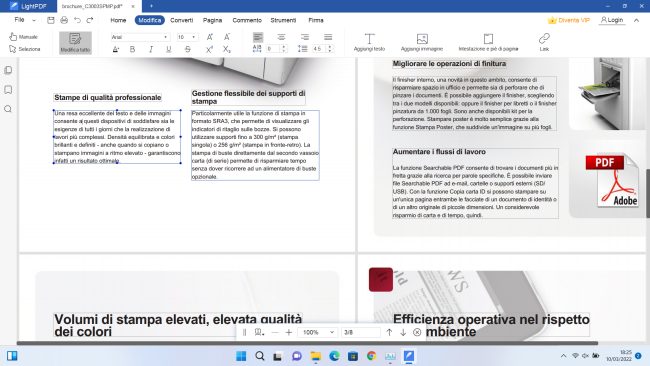Click the page number field showing 3/8
The height and width of the screenshot is (366, 650).
point(360,332)
